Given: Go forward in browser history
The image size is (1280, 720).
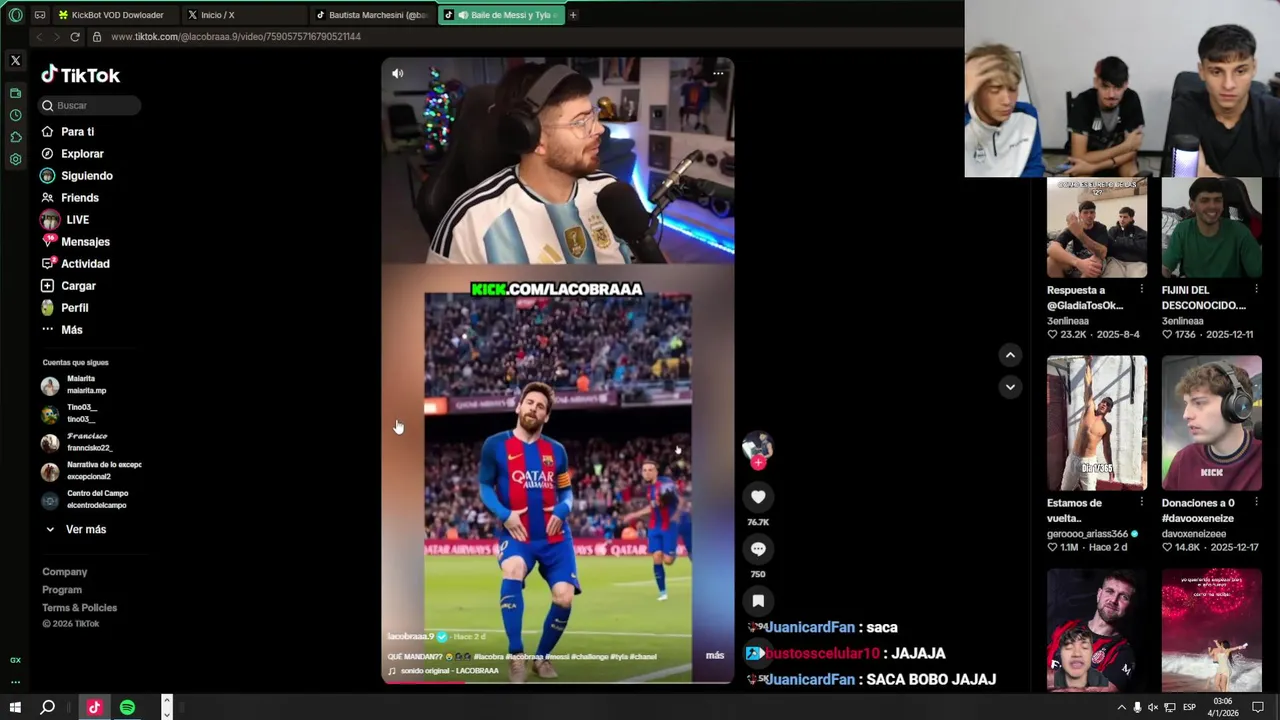Looking at the screenshot, I should click(x=56, y=37).
